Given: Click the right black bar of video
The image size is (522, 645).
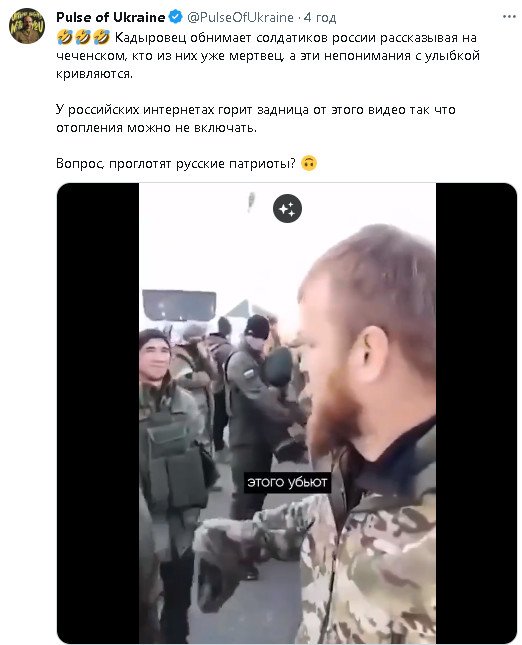Looking at the screenshot, I should (x=476, y=413).
